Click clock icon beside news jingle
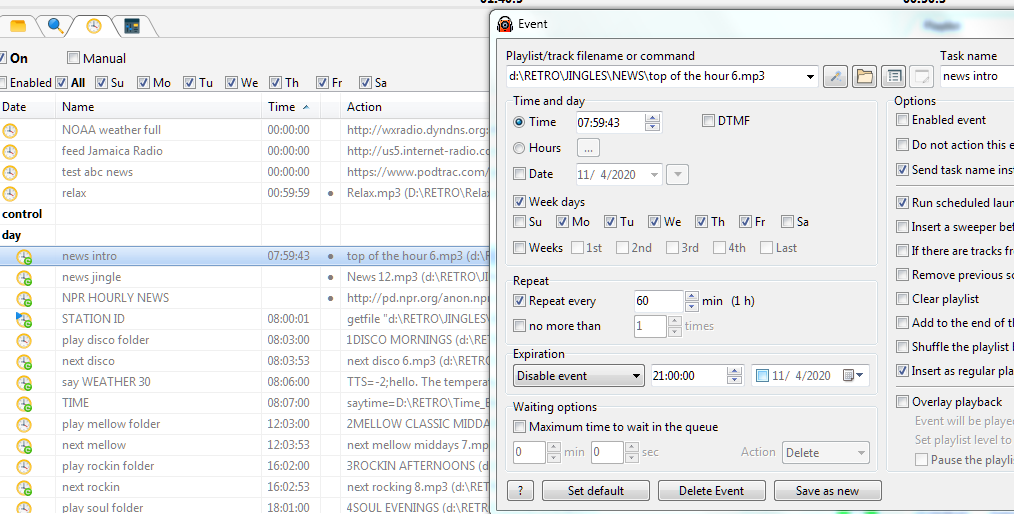 click(x=24, y=278)
